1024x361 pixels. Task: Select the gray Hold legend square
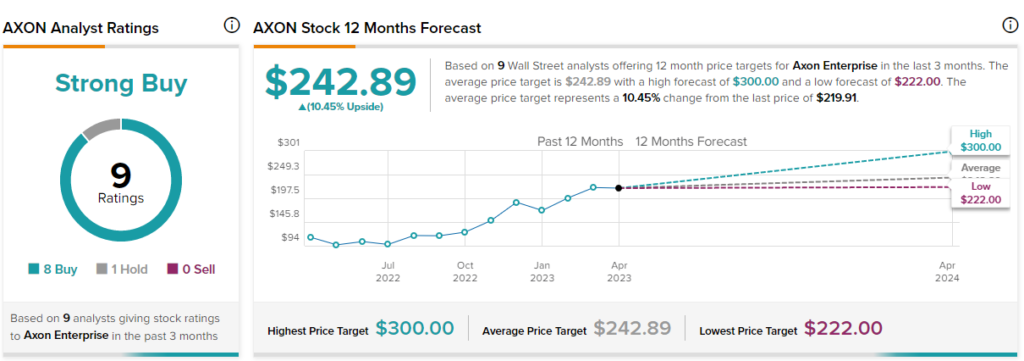101,269
